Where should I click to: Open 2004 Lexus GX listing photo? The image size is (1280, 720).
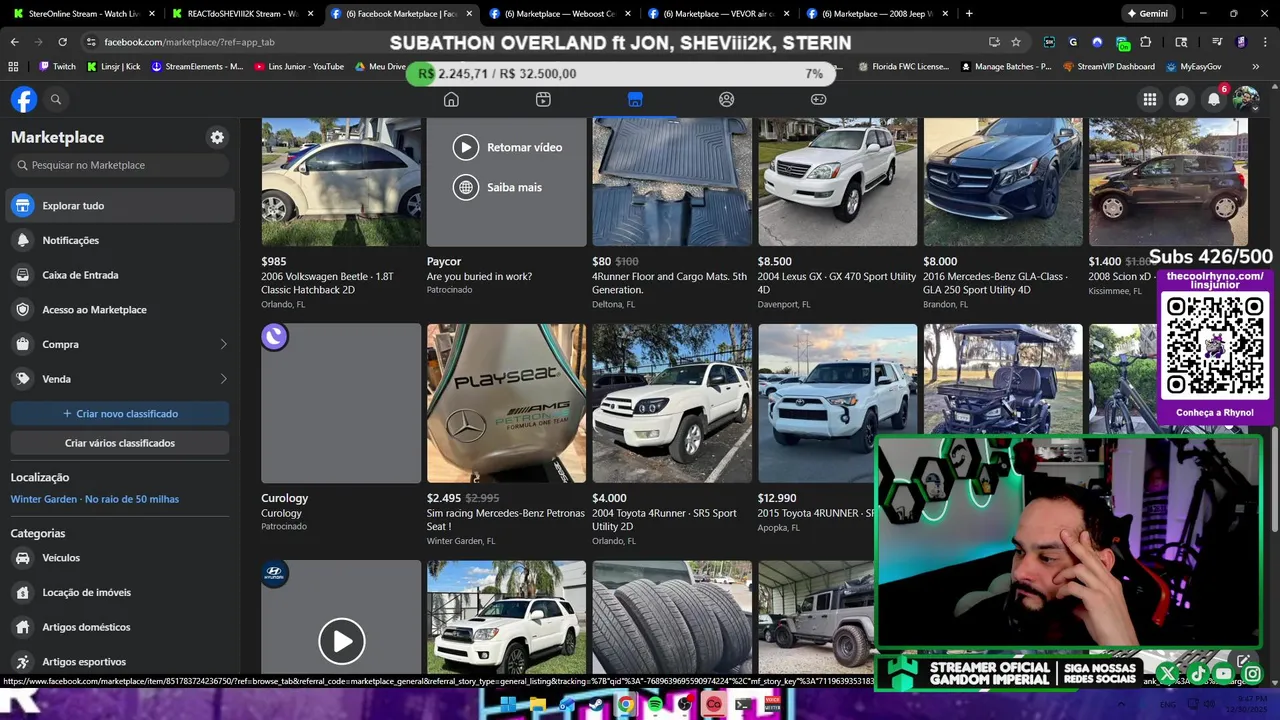click(837, 182)
